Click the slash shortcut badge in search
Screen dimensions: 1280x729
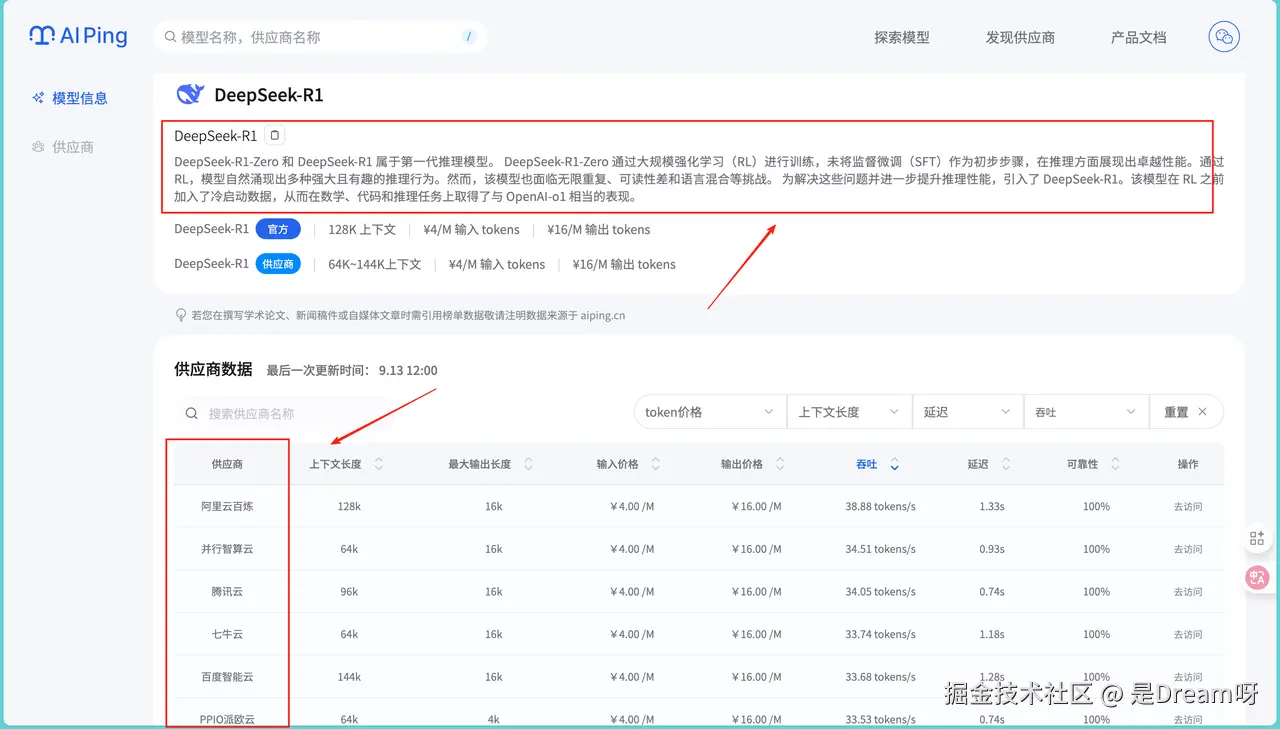(469, 37)
